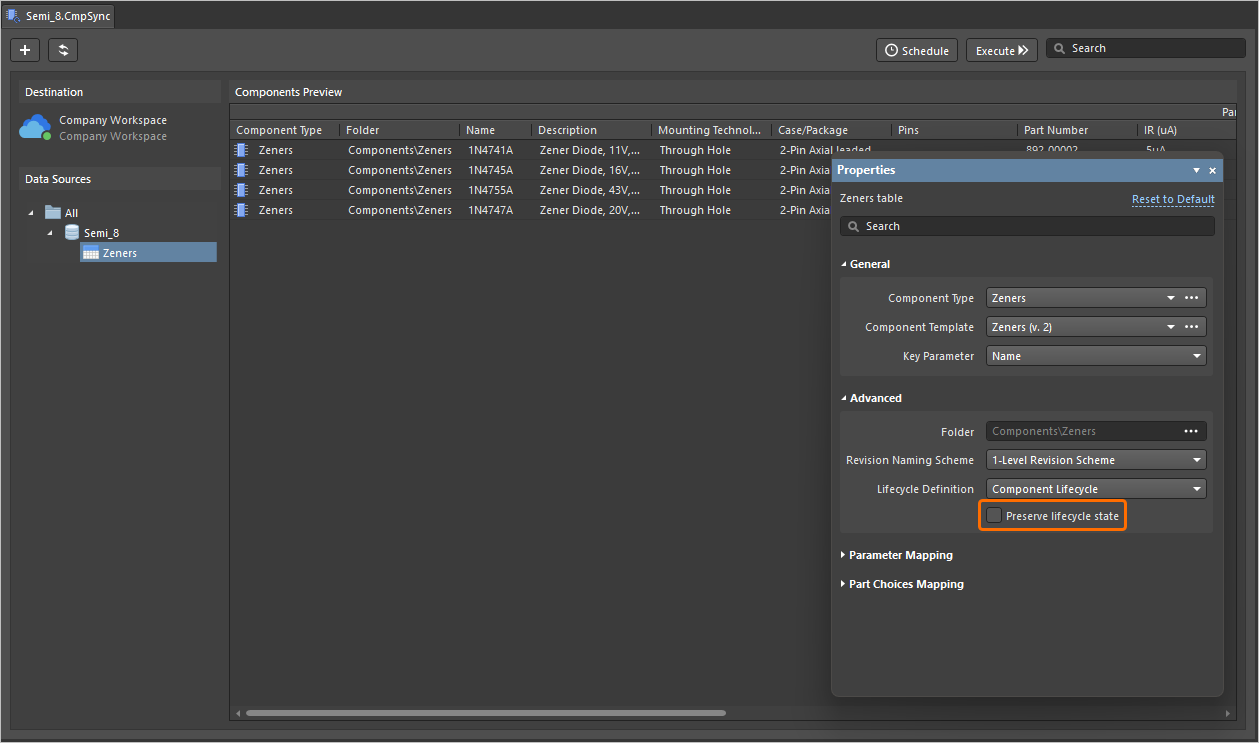Click the Reset to Default link
1259x743 pixels.
tap(1173, 199)
